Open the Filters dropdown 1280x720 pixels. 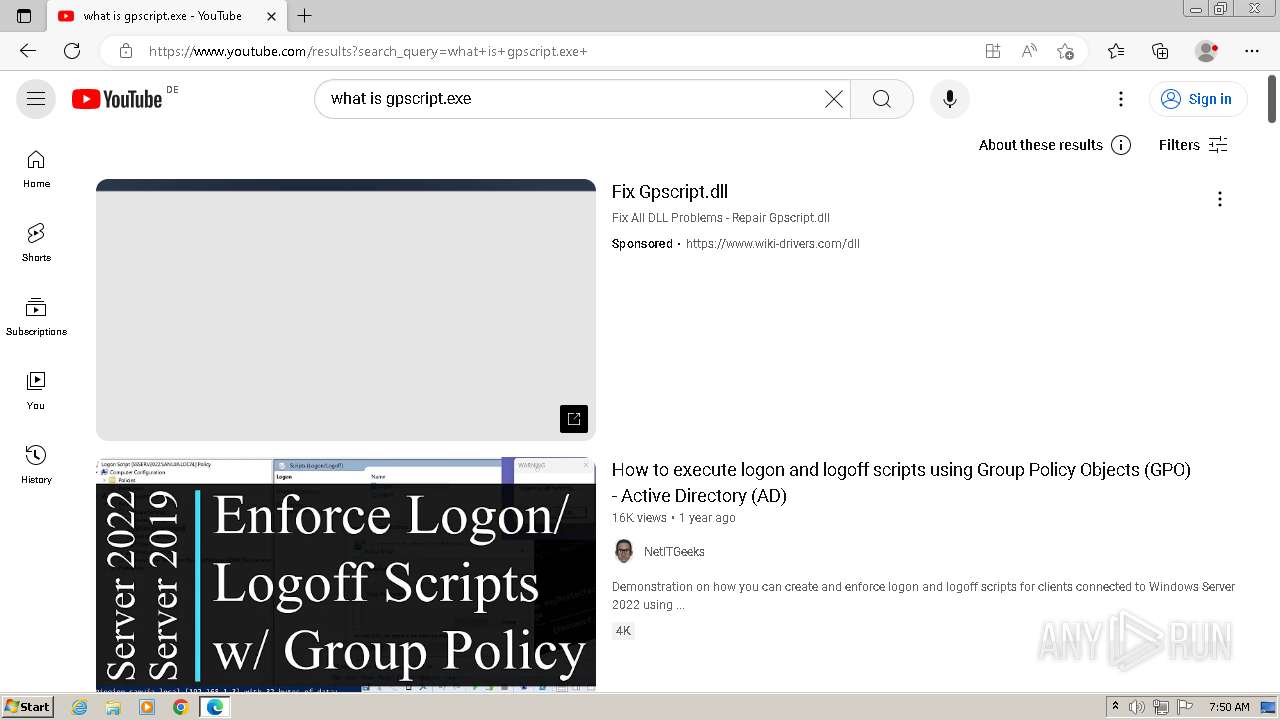(x=1193, y=145)
